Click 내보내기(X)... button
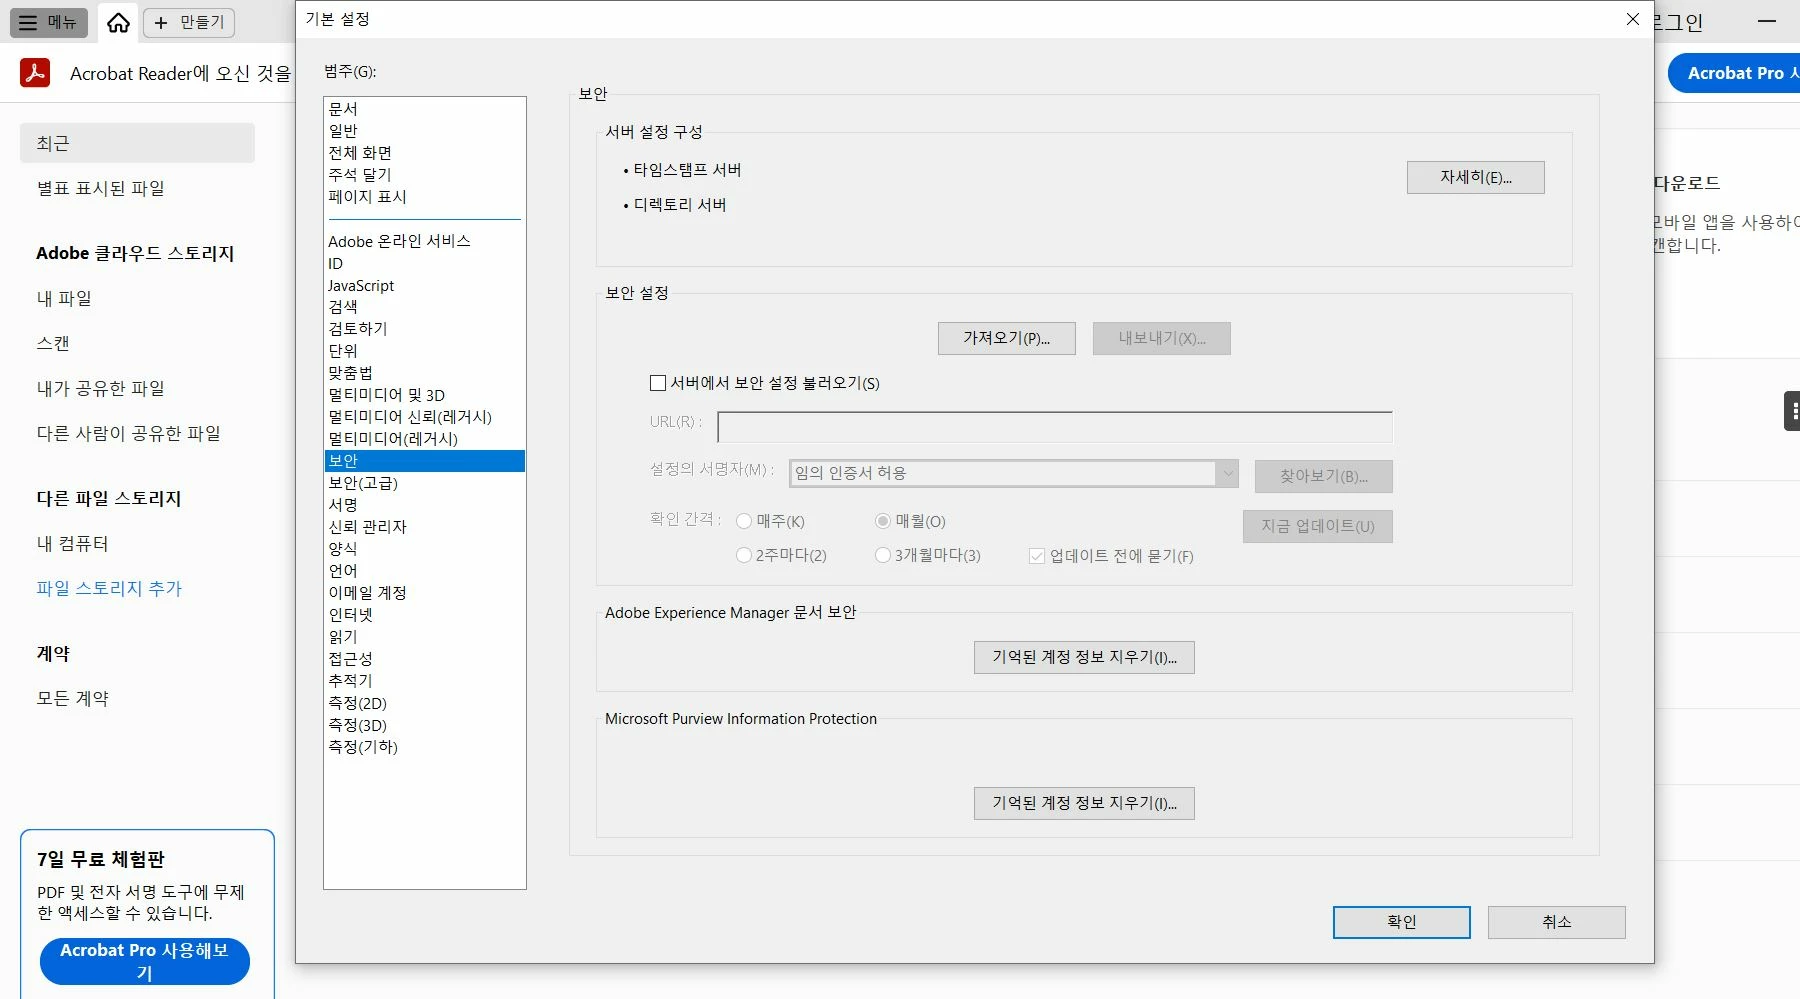1800x999 pixels. click(x=1161, y=338)
